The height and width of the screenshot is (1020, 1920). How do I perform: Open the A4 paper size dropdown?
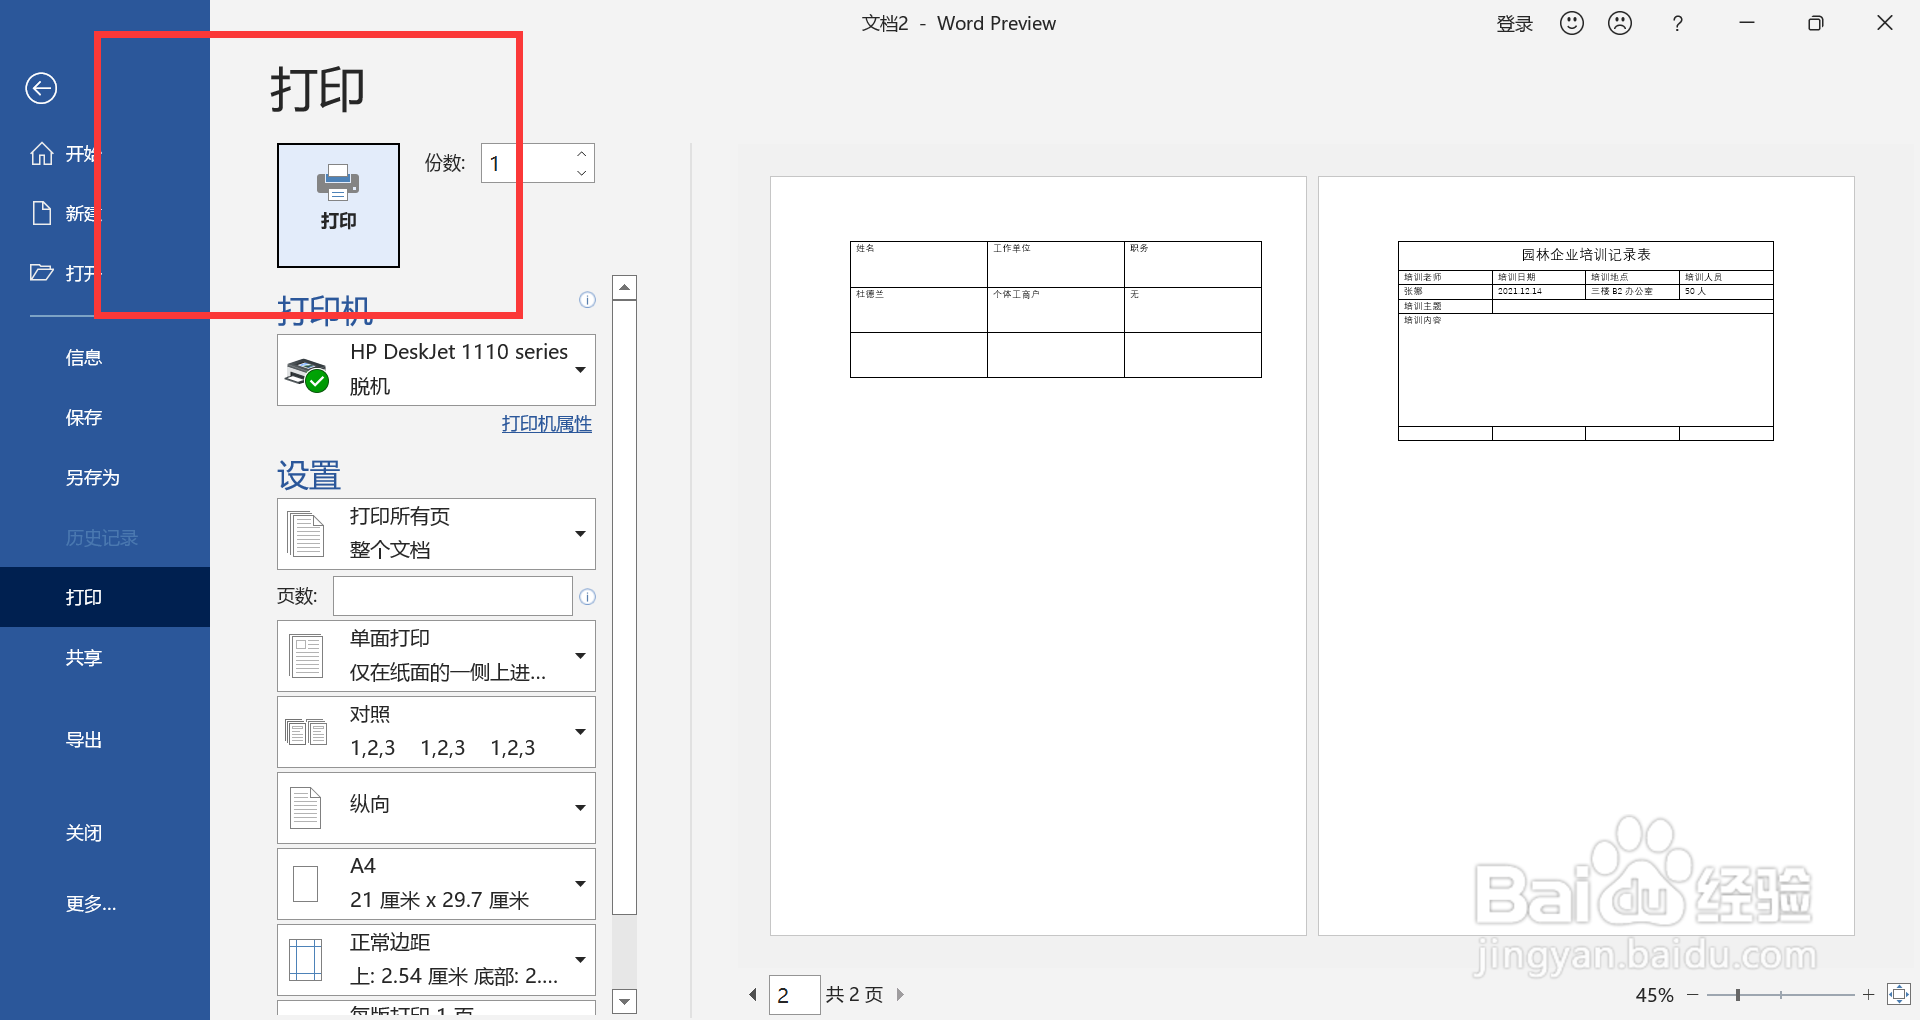[x=436, y=884]
